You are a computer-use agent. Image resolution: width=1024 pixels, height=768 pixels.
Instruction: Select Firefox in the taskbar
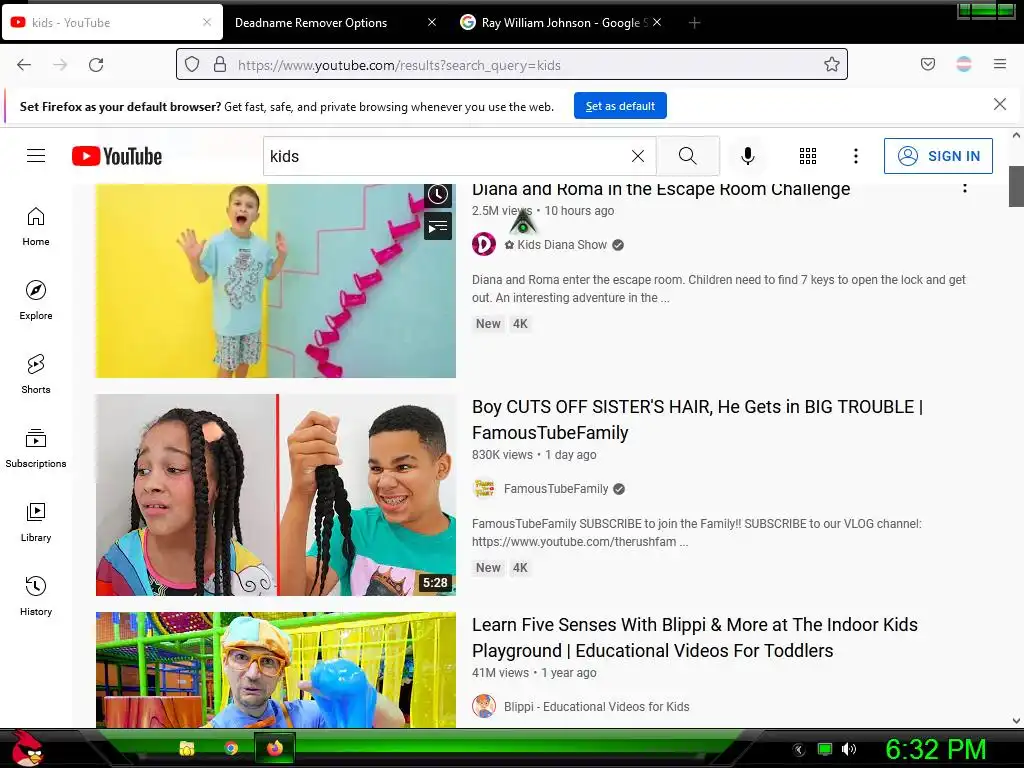[x=275, y=748]
